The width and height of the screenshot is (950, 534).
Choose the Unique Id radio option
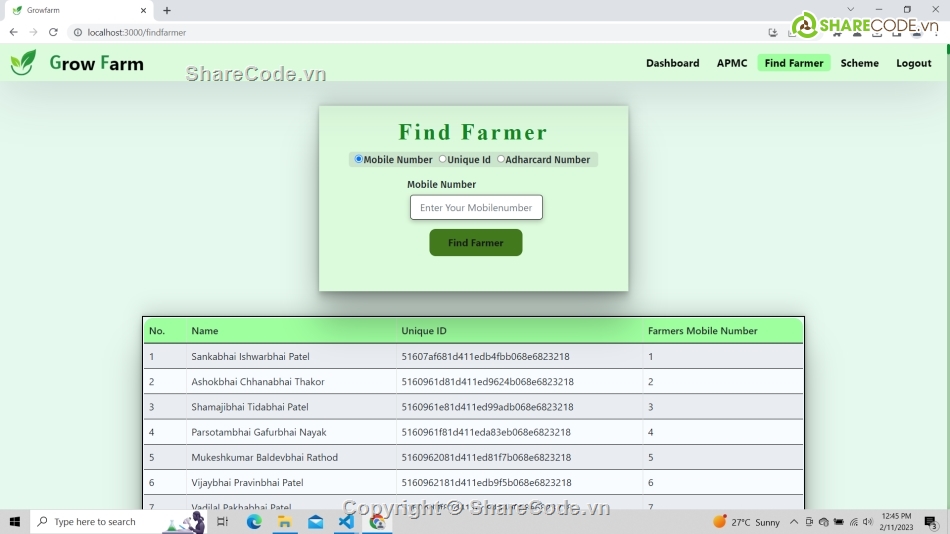(443, 159)
